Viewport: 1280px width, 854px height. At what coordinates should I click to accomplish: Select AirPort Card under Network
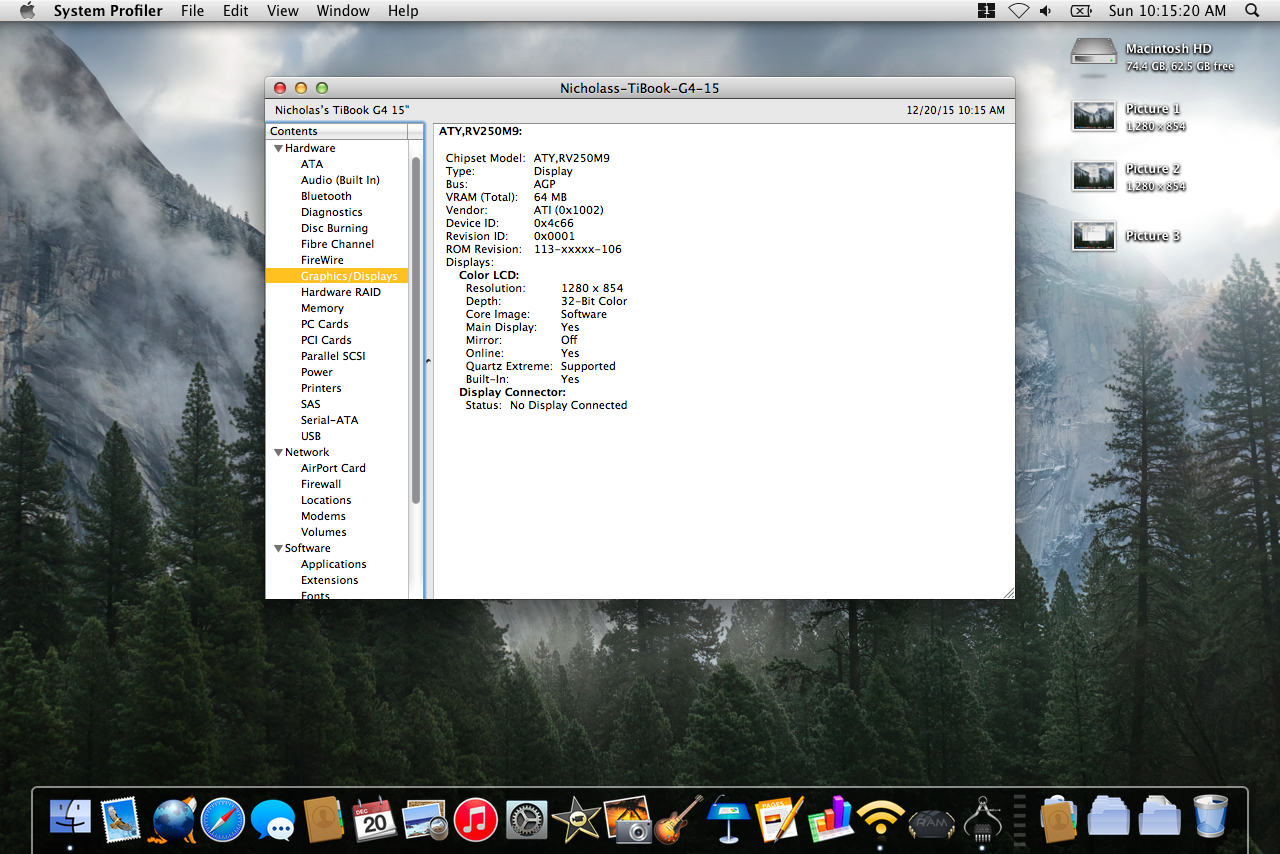point(333,468)
